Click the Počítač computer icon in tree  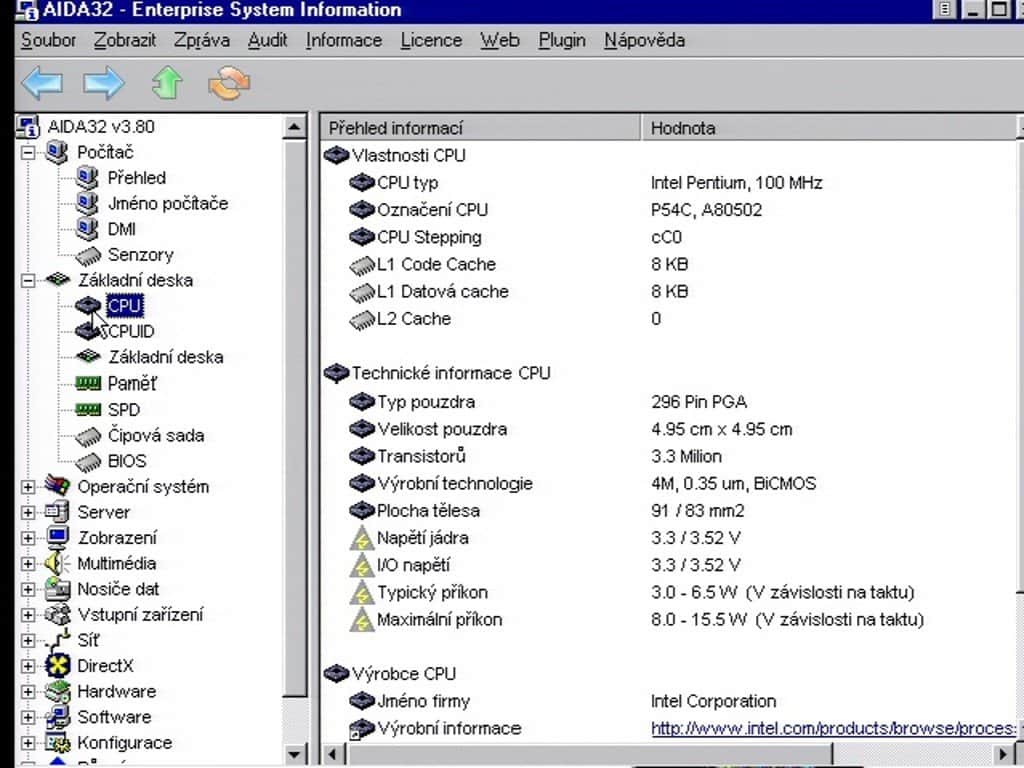(57, 152)
